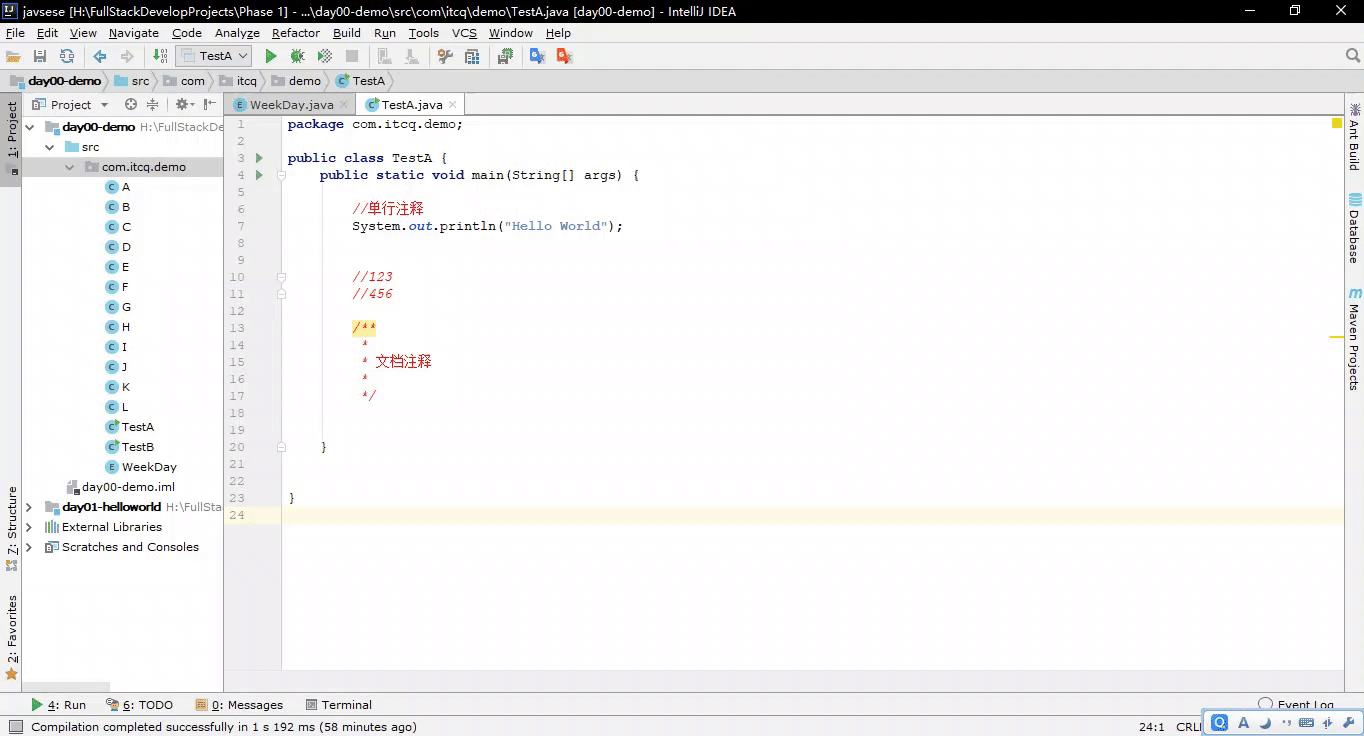Open the File menu
Image resolution: width=1364 pixels, height=736 pixels.
click(x=15, y=33)
